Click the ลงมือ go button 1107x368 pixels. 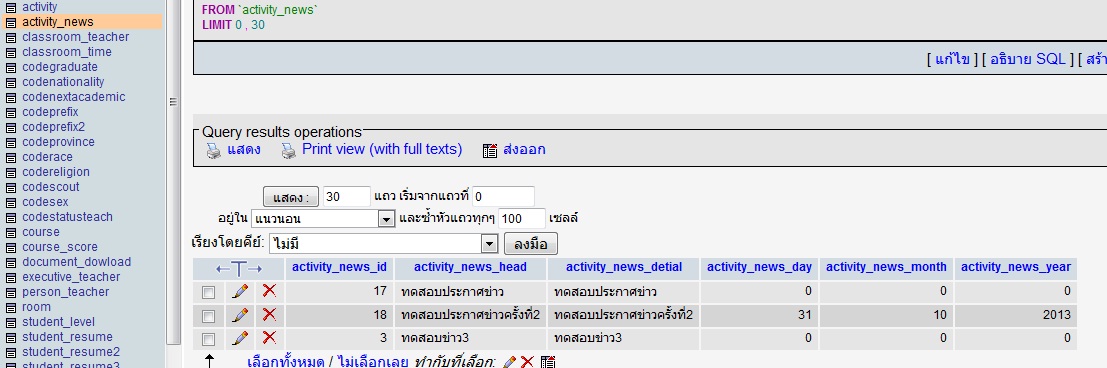[x=531, y=244]
